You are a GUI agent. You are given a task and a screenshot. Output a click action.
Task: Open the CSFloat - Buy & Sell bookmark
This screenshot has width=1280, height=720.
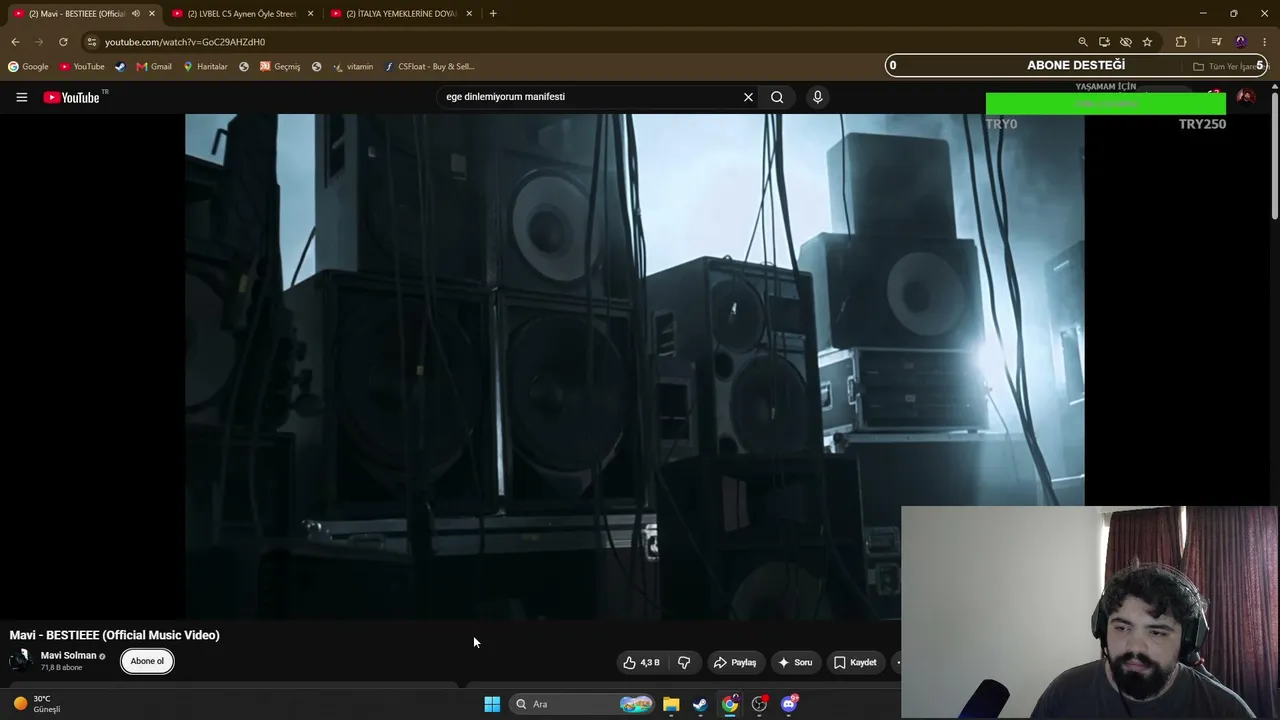430,67
